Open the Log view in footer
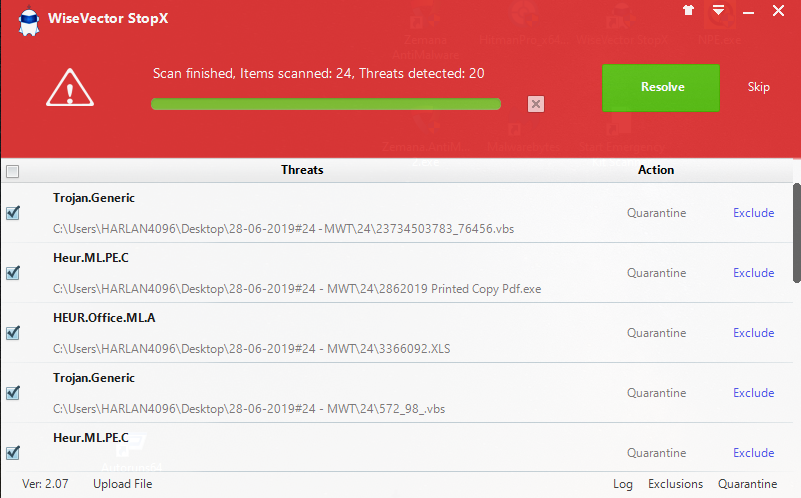This screenshot has width=801, height=498. 623,484
